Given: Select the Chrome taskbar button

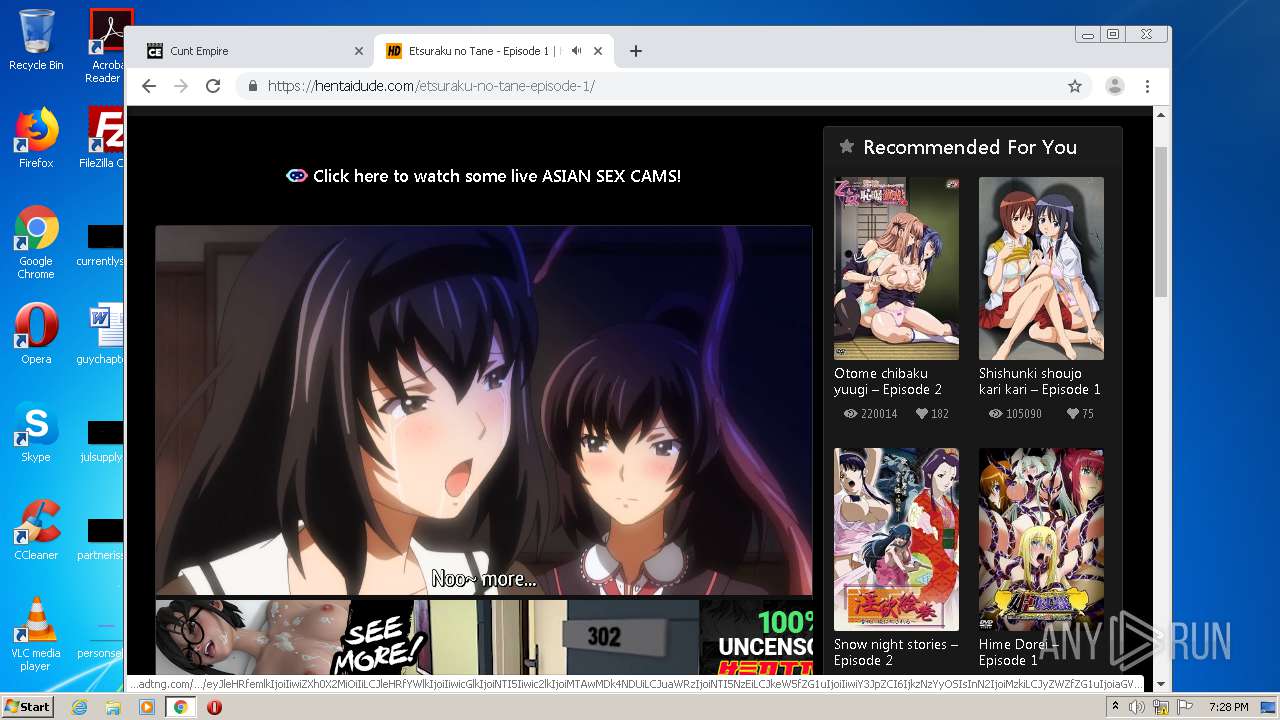Looking at the screenshot, I should tap(180, 707).
